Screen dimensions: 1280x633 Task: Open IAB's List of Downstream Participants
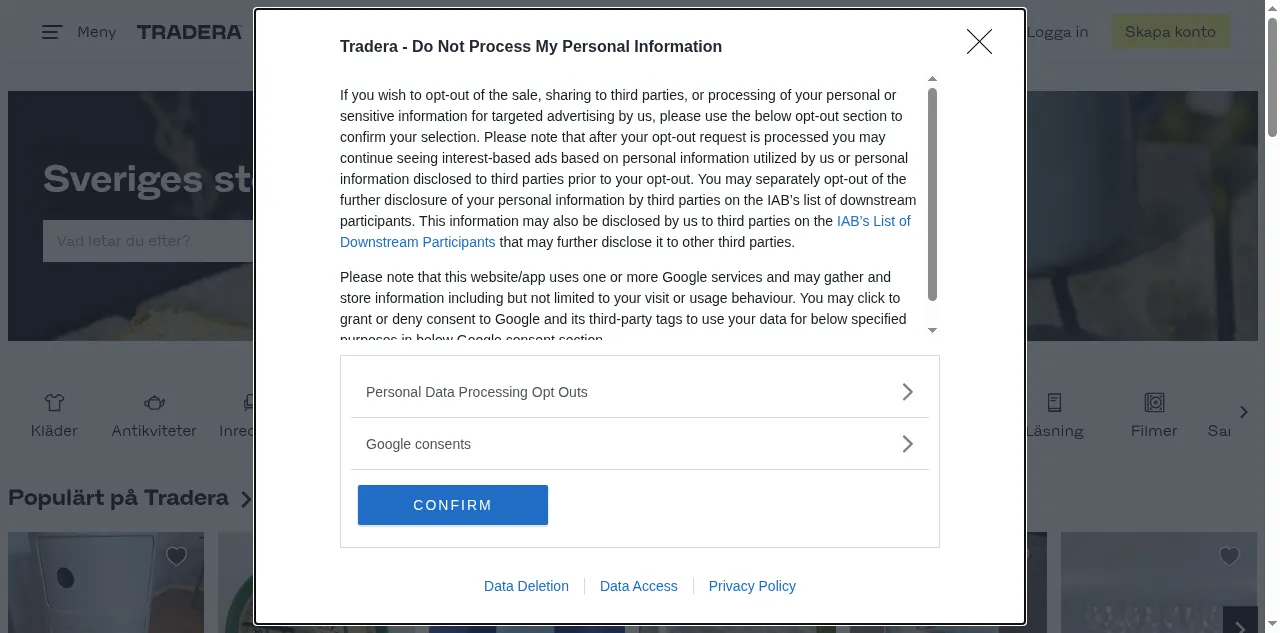[873, 221]
